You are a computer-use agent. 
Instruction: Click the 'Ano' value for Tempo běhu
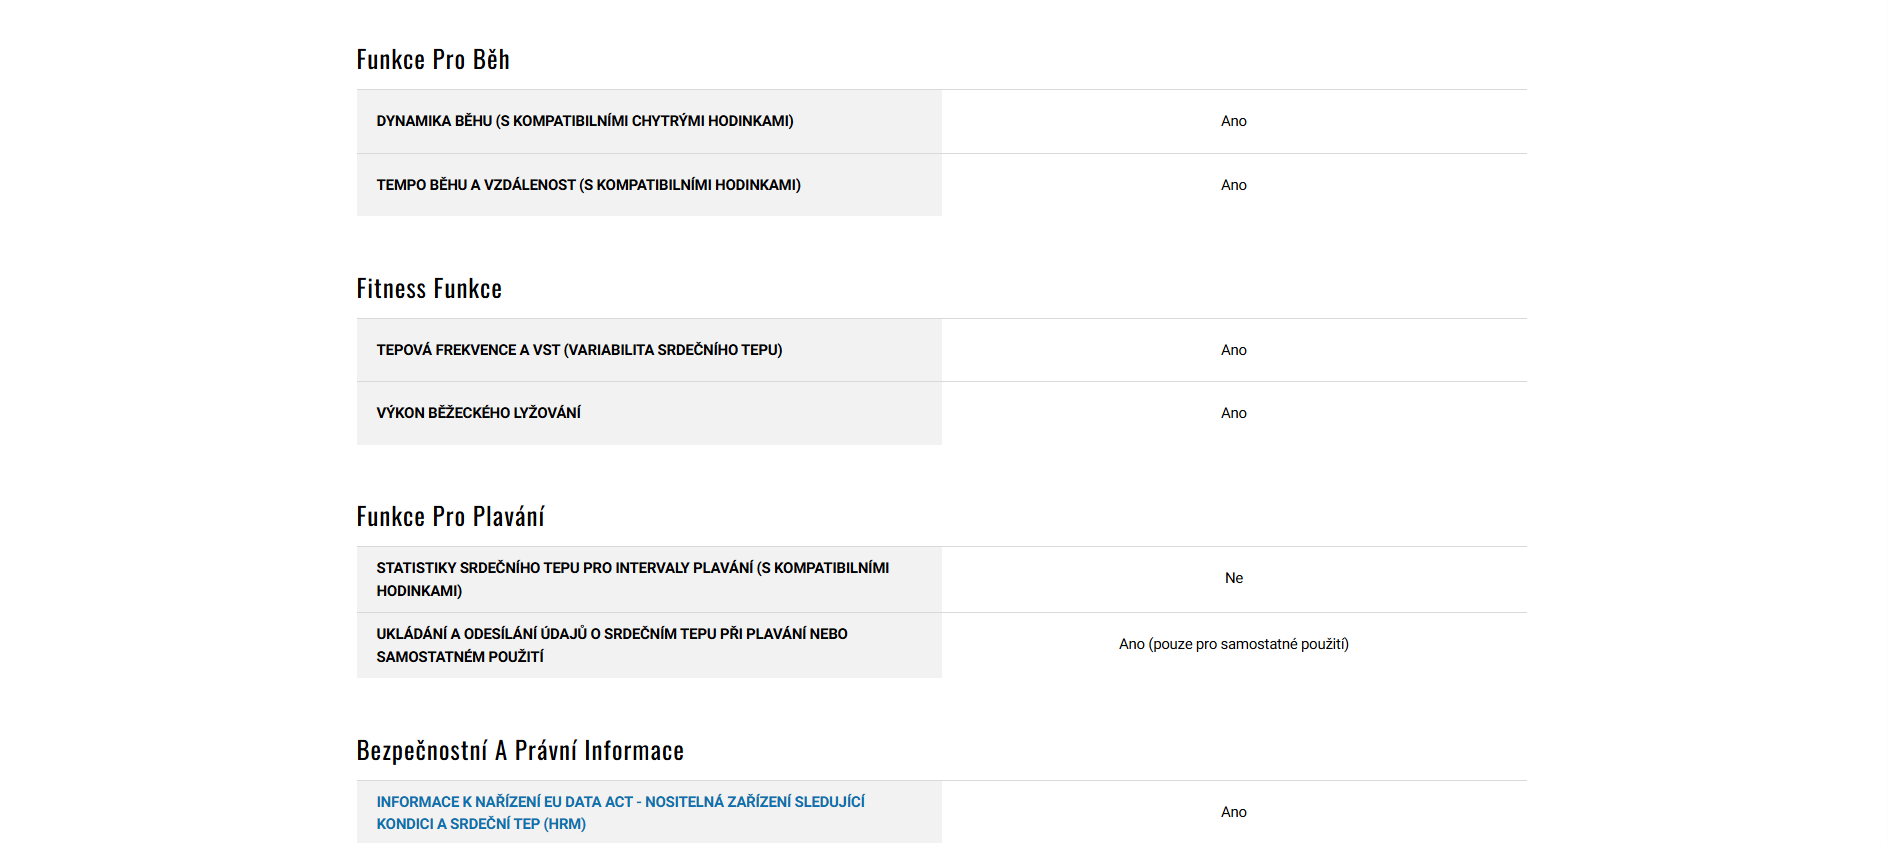pyautogui.click(x=1233, y=185)
